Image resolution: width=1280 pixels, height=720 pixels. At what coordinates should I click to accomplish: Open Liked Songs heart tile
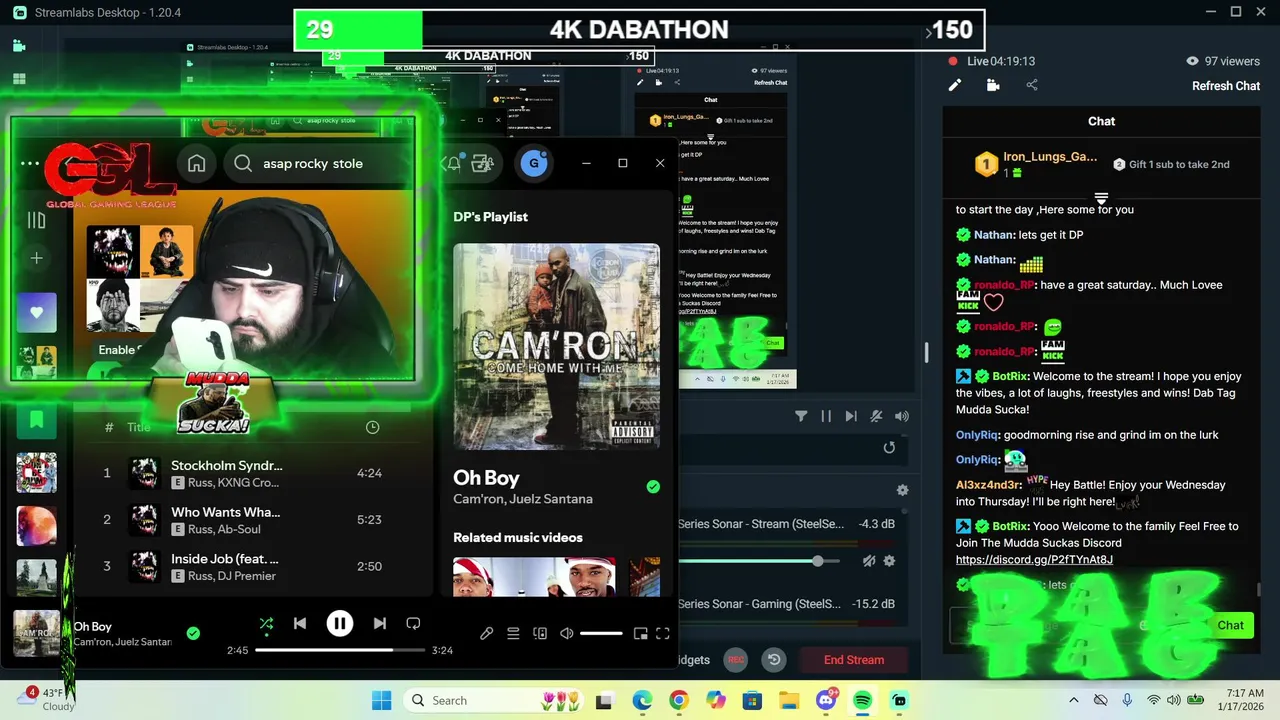pyautogui.click(x=36, y=312)
